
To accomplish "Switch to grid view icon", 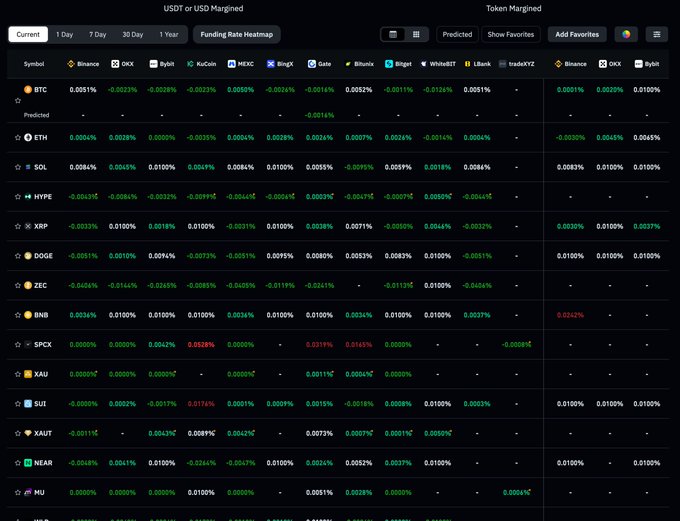I will (416, 34).
